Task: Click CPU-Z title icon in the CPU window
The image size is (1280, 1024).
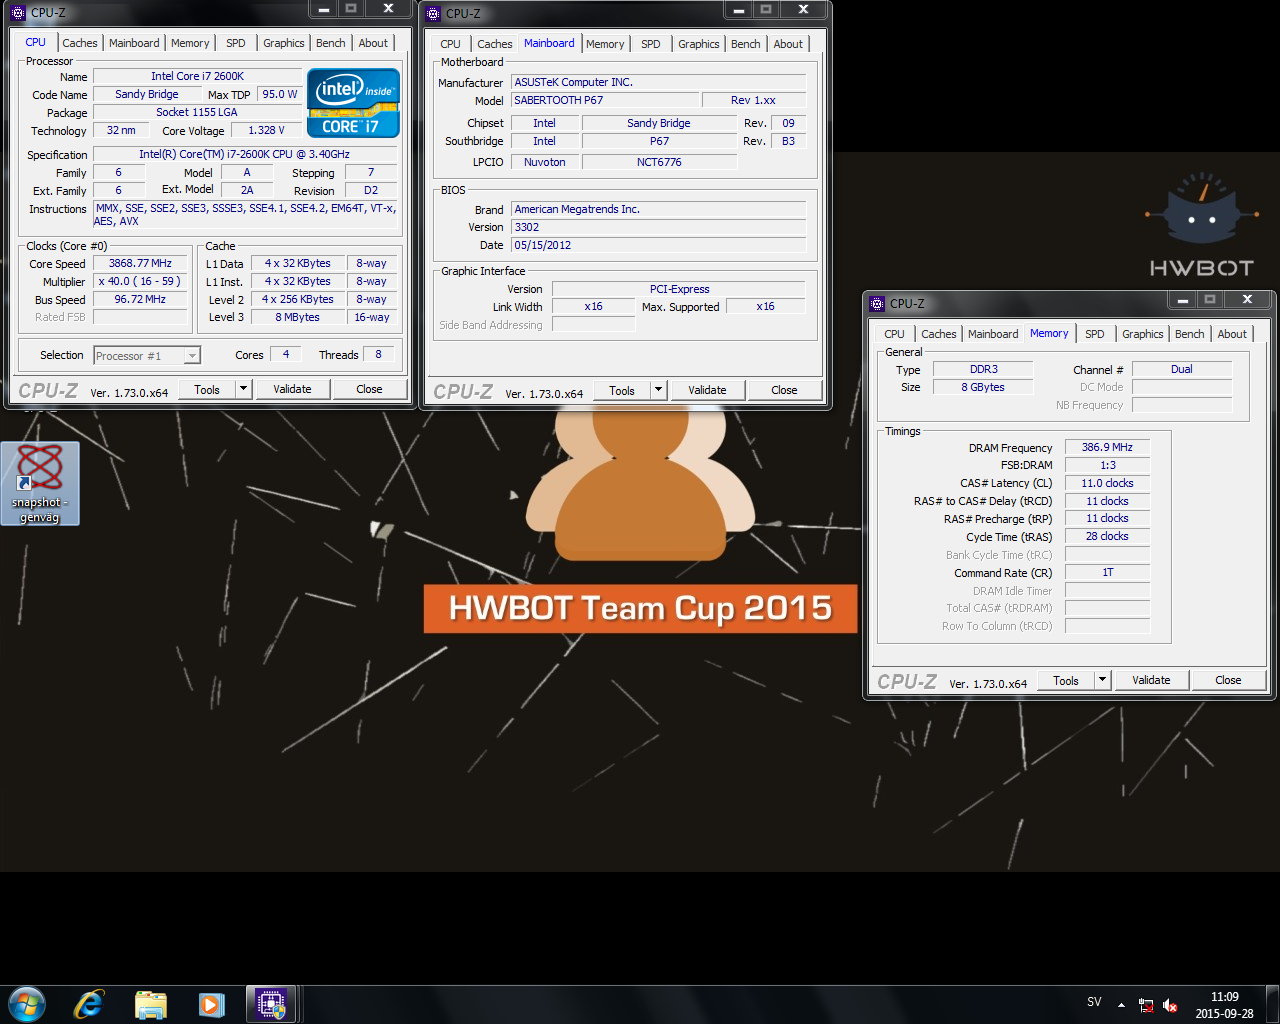Action: tap(17, 13)
